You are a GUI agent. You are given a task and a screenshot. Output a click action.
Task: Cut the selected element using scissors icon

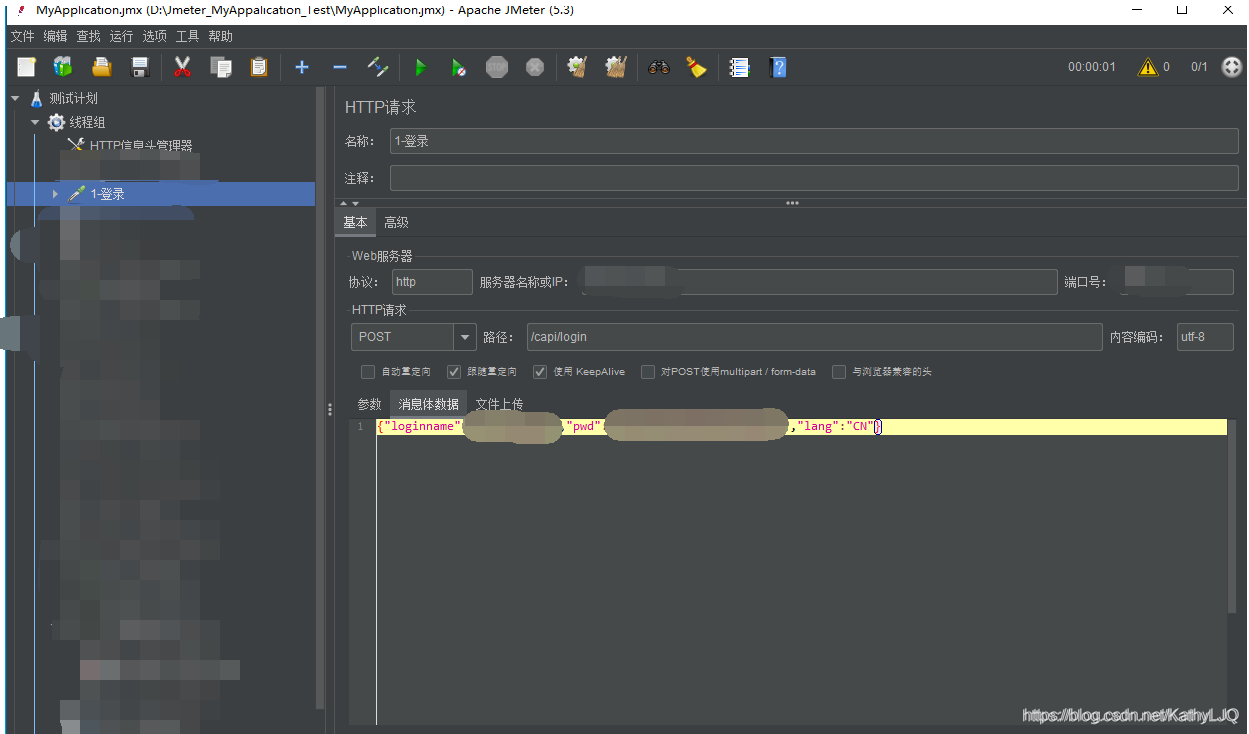coord(183,67)
